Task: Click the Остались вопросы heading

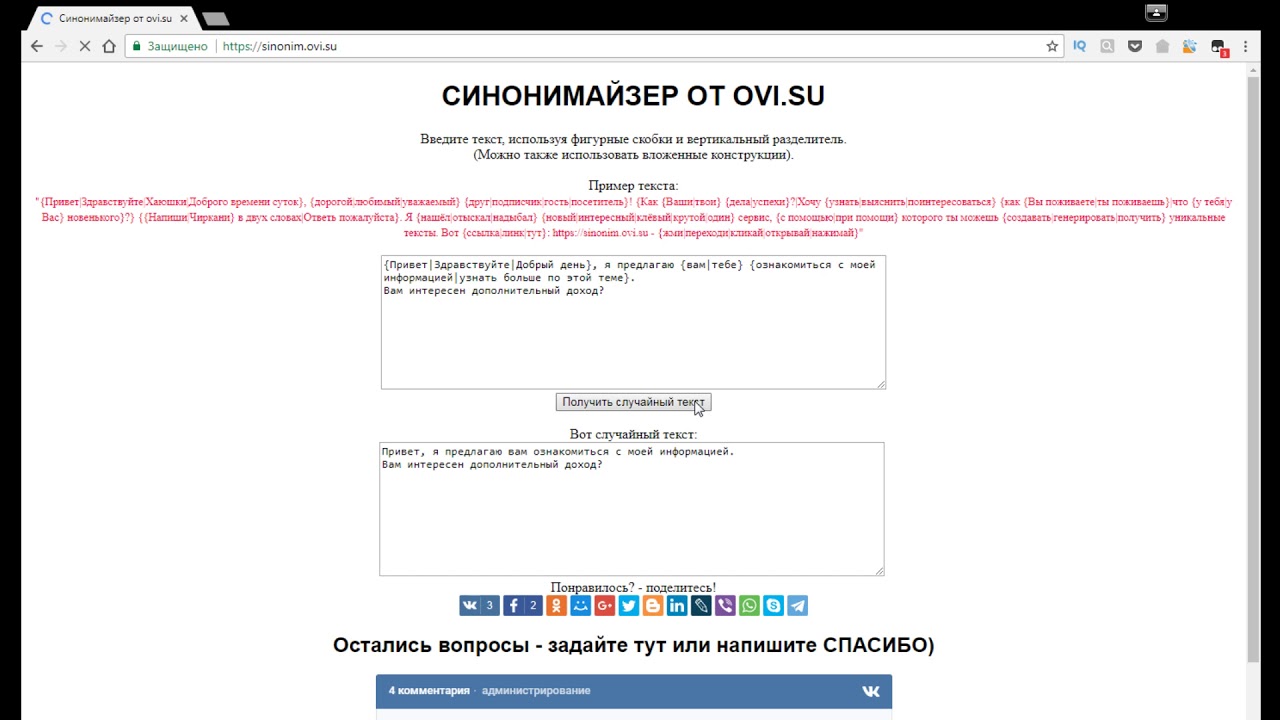Action: (633, 645)
